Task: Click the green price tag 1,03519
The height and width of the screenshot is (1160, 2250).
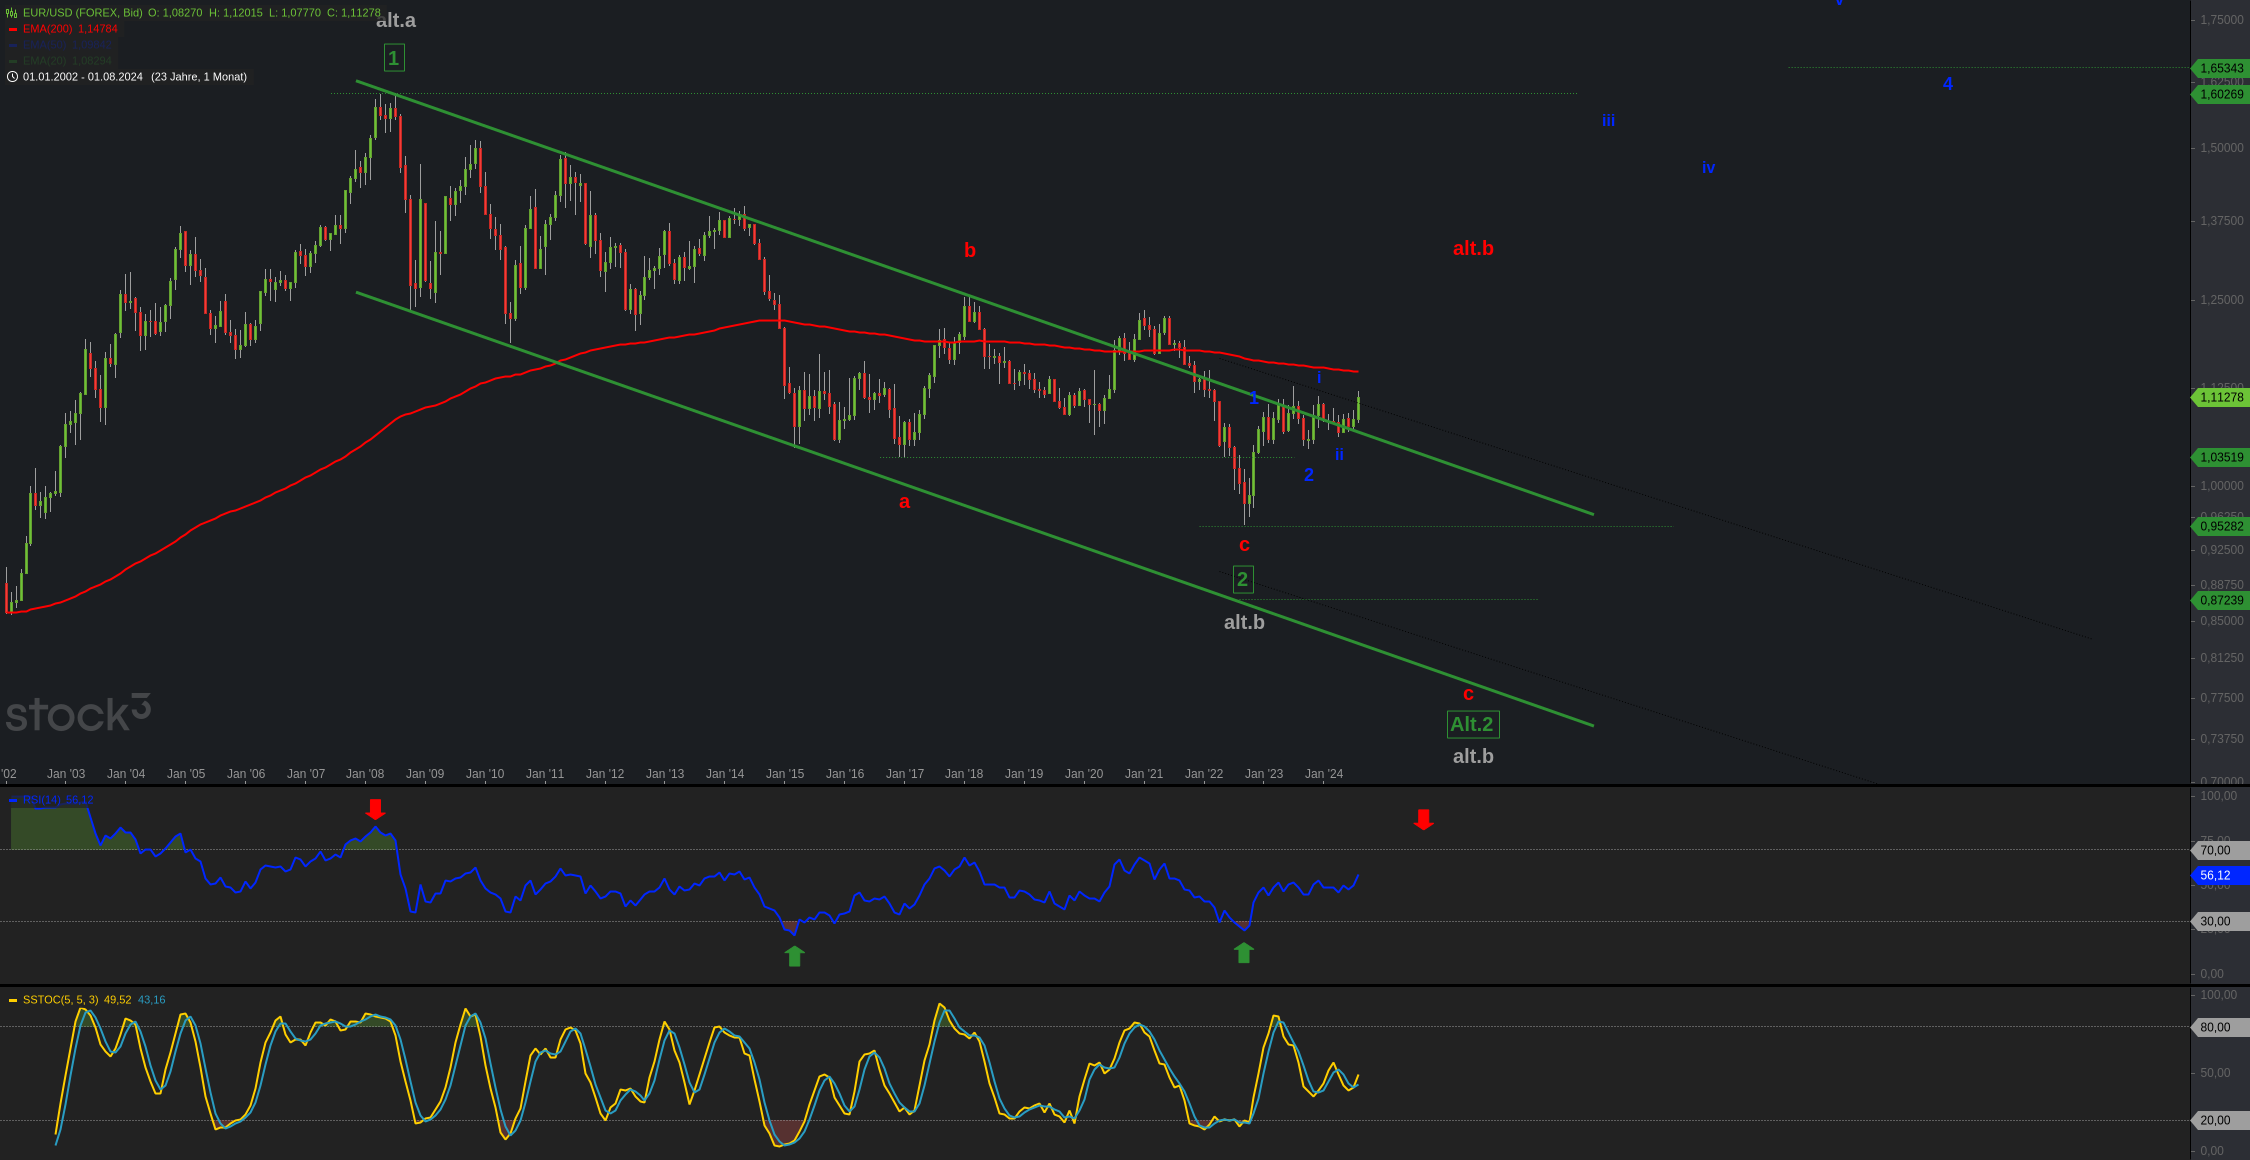Action: 2220,457
